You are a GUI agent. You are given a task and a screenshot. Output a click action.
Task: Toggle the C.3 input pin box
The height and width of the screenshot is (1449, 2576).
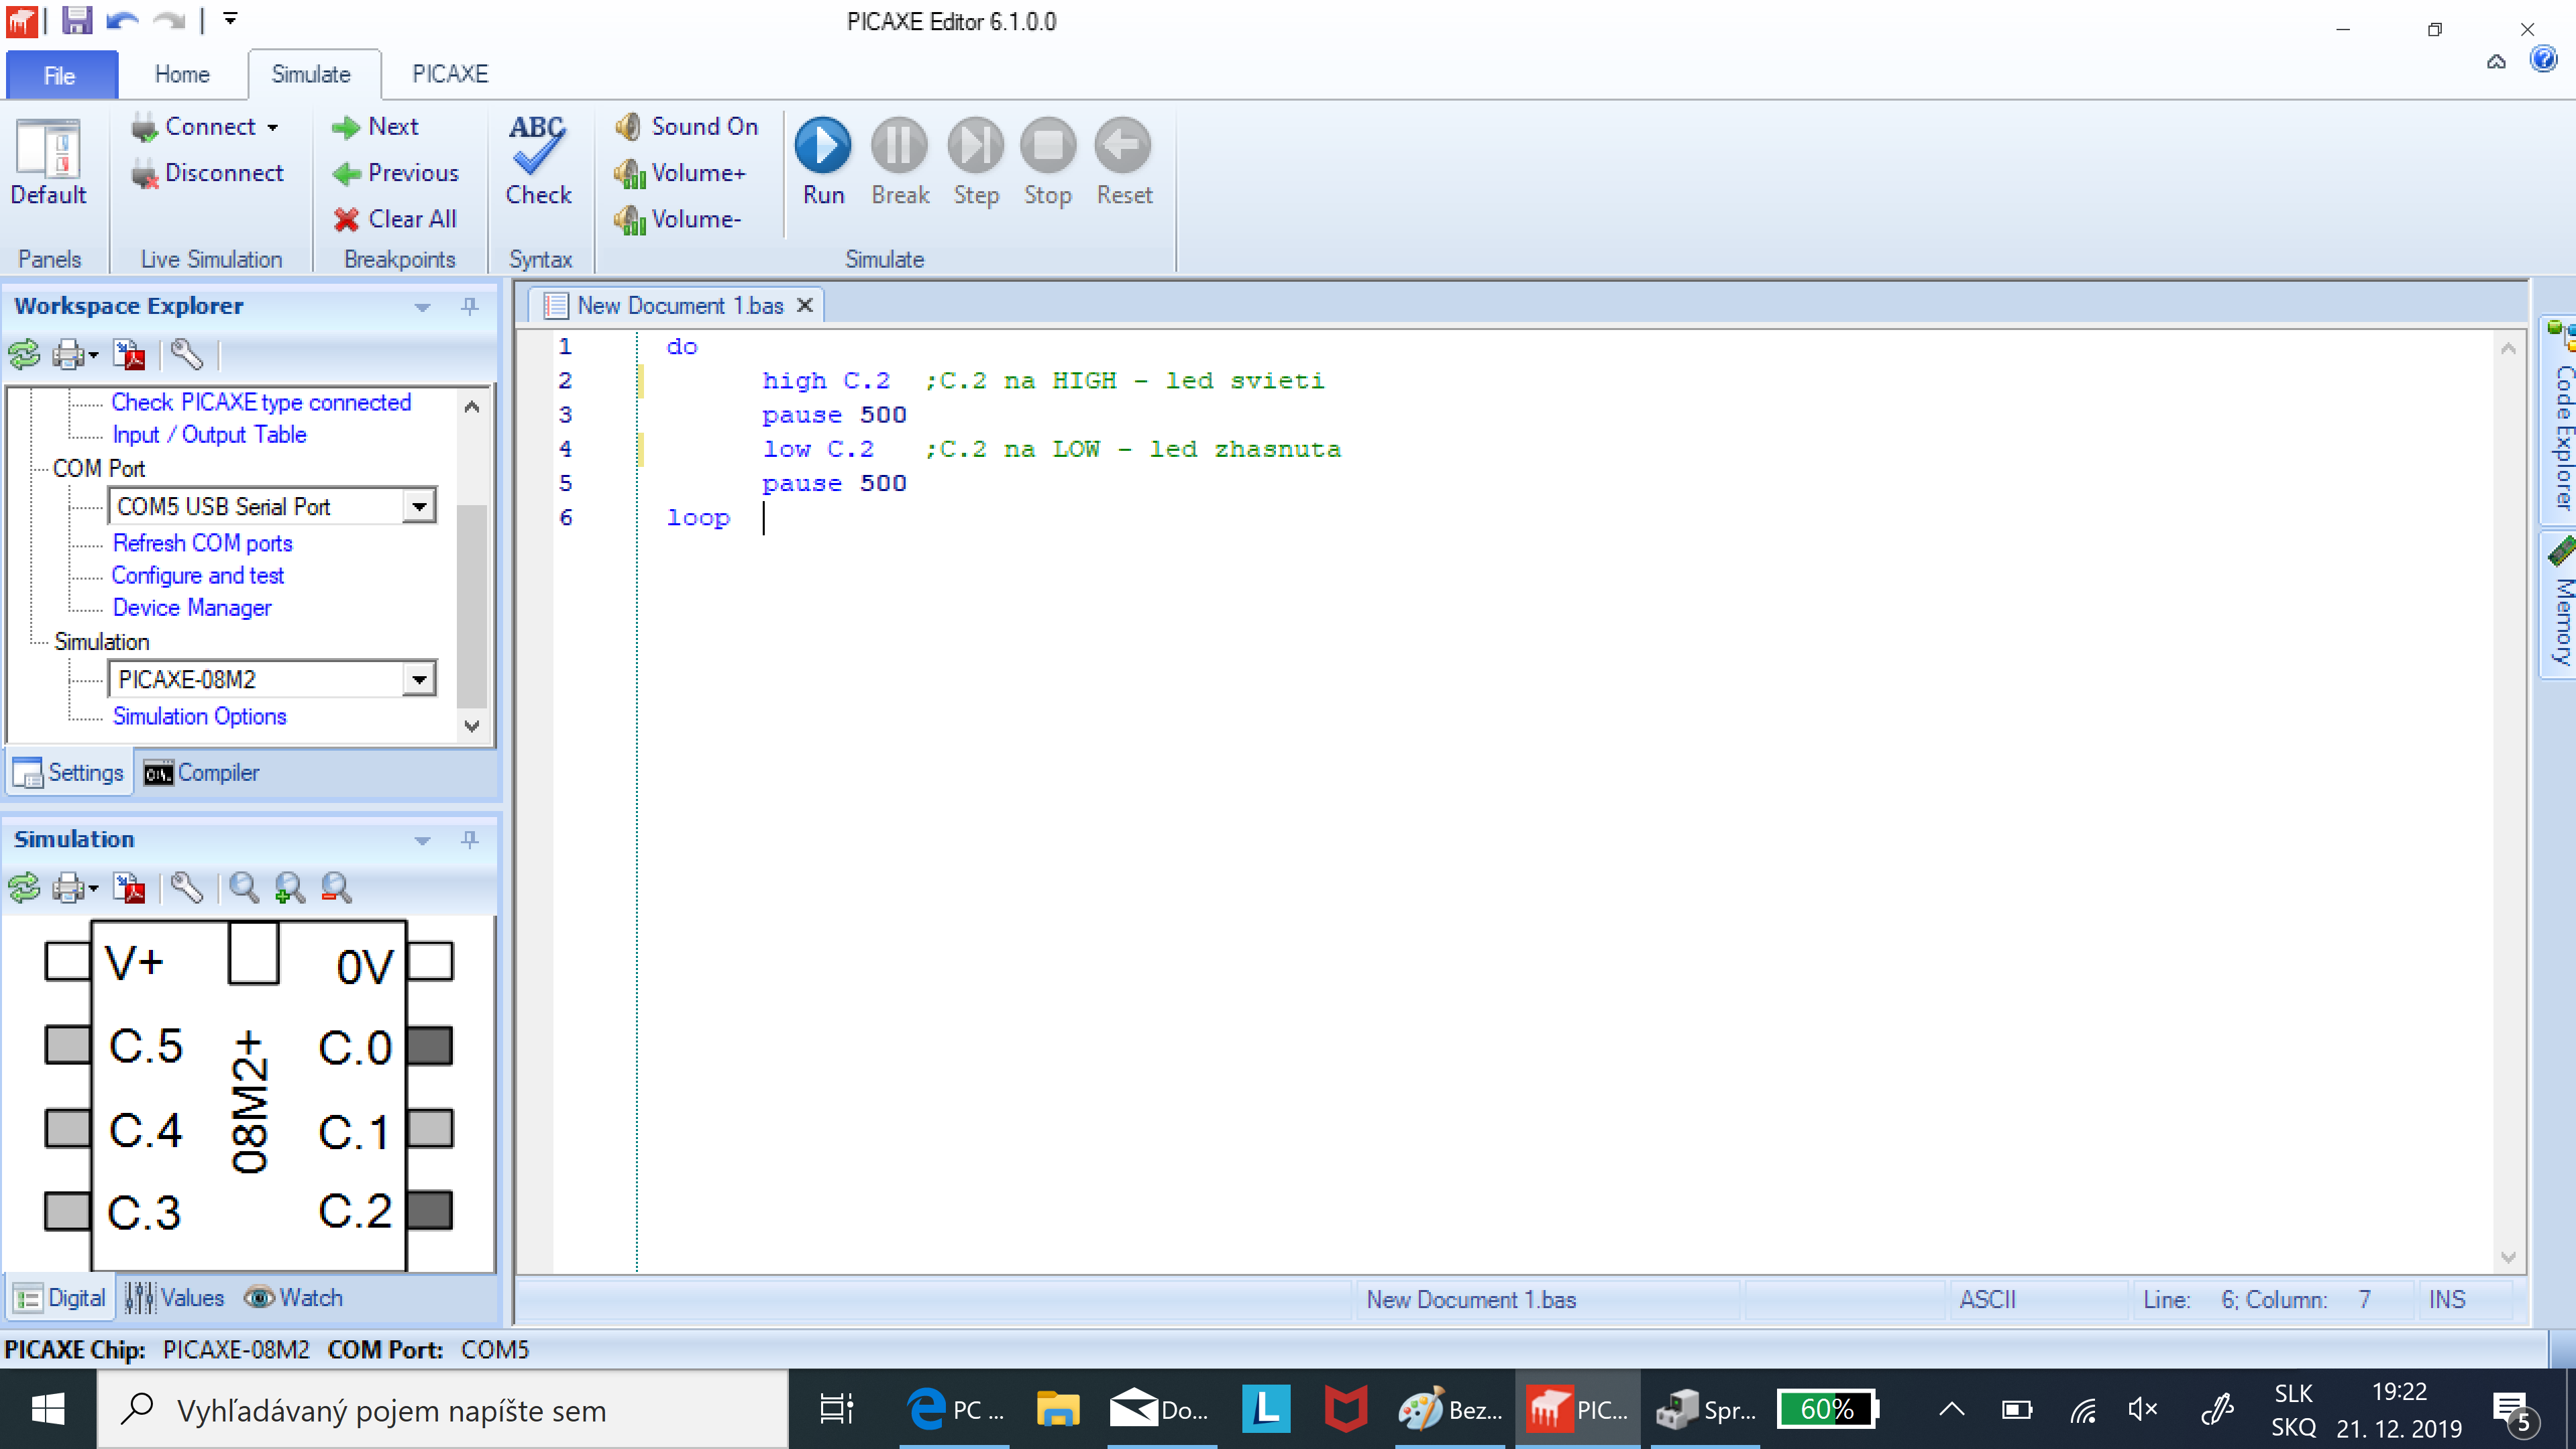point(67,1211)
